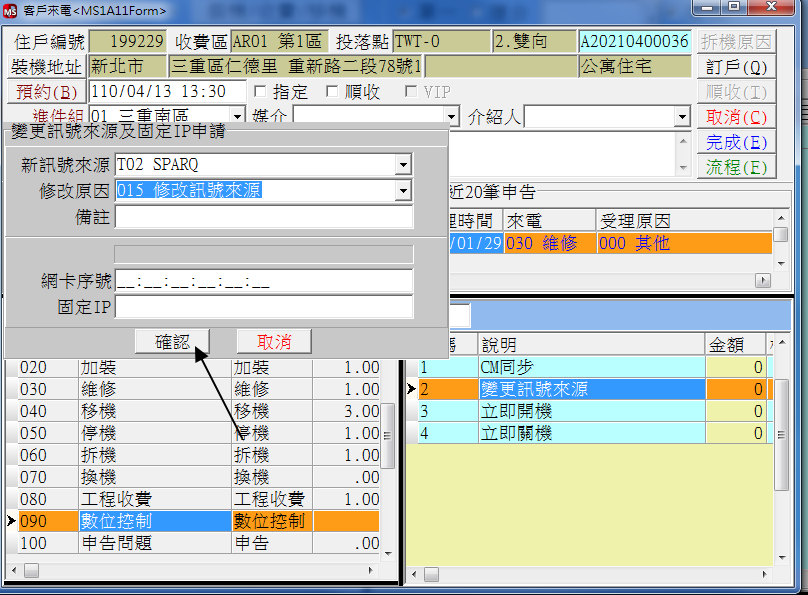Click the 網卡序號 MAC address field

(x=264, y=281)
